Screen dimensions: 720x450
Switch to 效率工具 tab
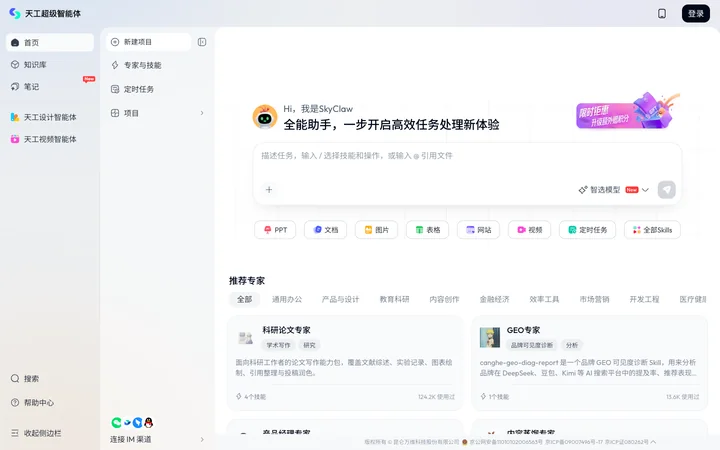pyautogui.click(x=544, y=299)
